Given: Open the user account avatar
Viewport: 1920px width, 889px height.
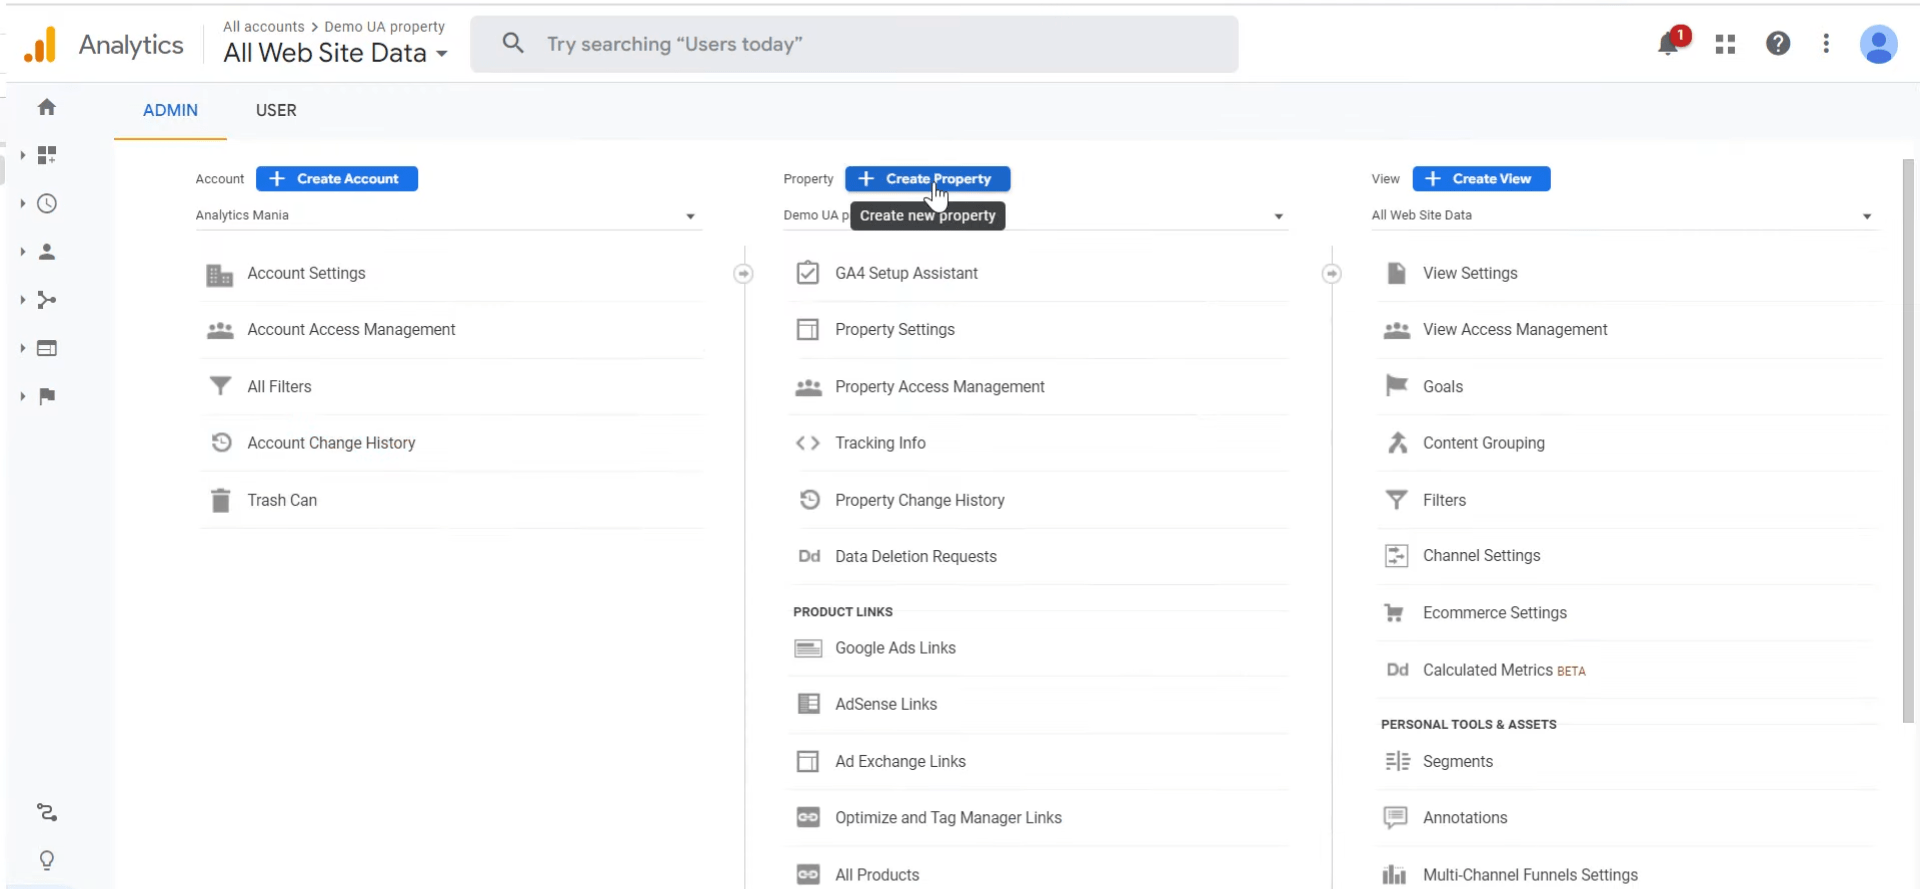Looking at the screenshot, I should click(1878, 44).
